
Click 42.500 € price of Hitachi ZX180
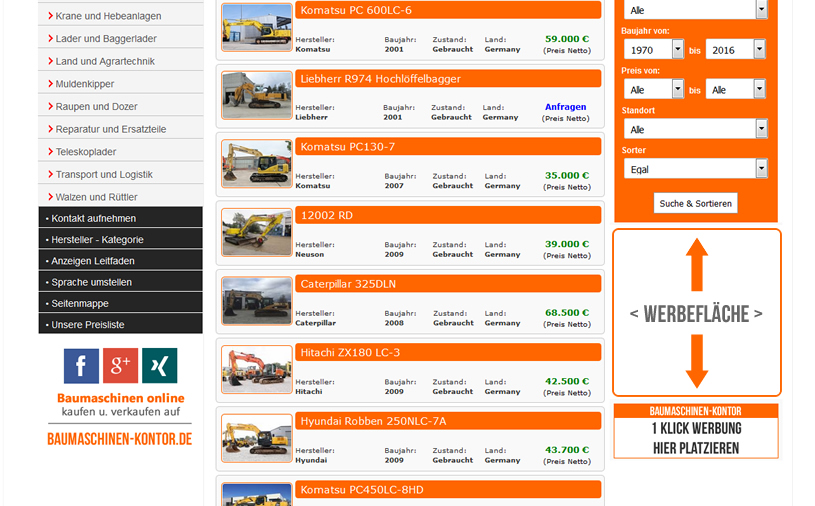567,381
